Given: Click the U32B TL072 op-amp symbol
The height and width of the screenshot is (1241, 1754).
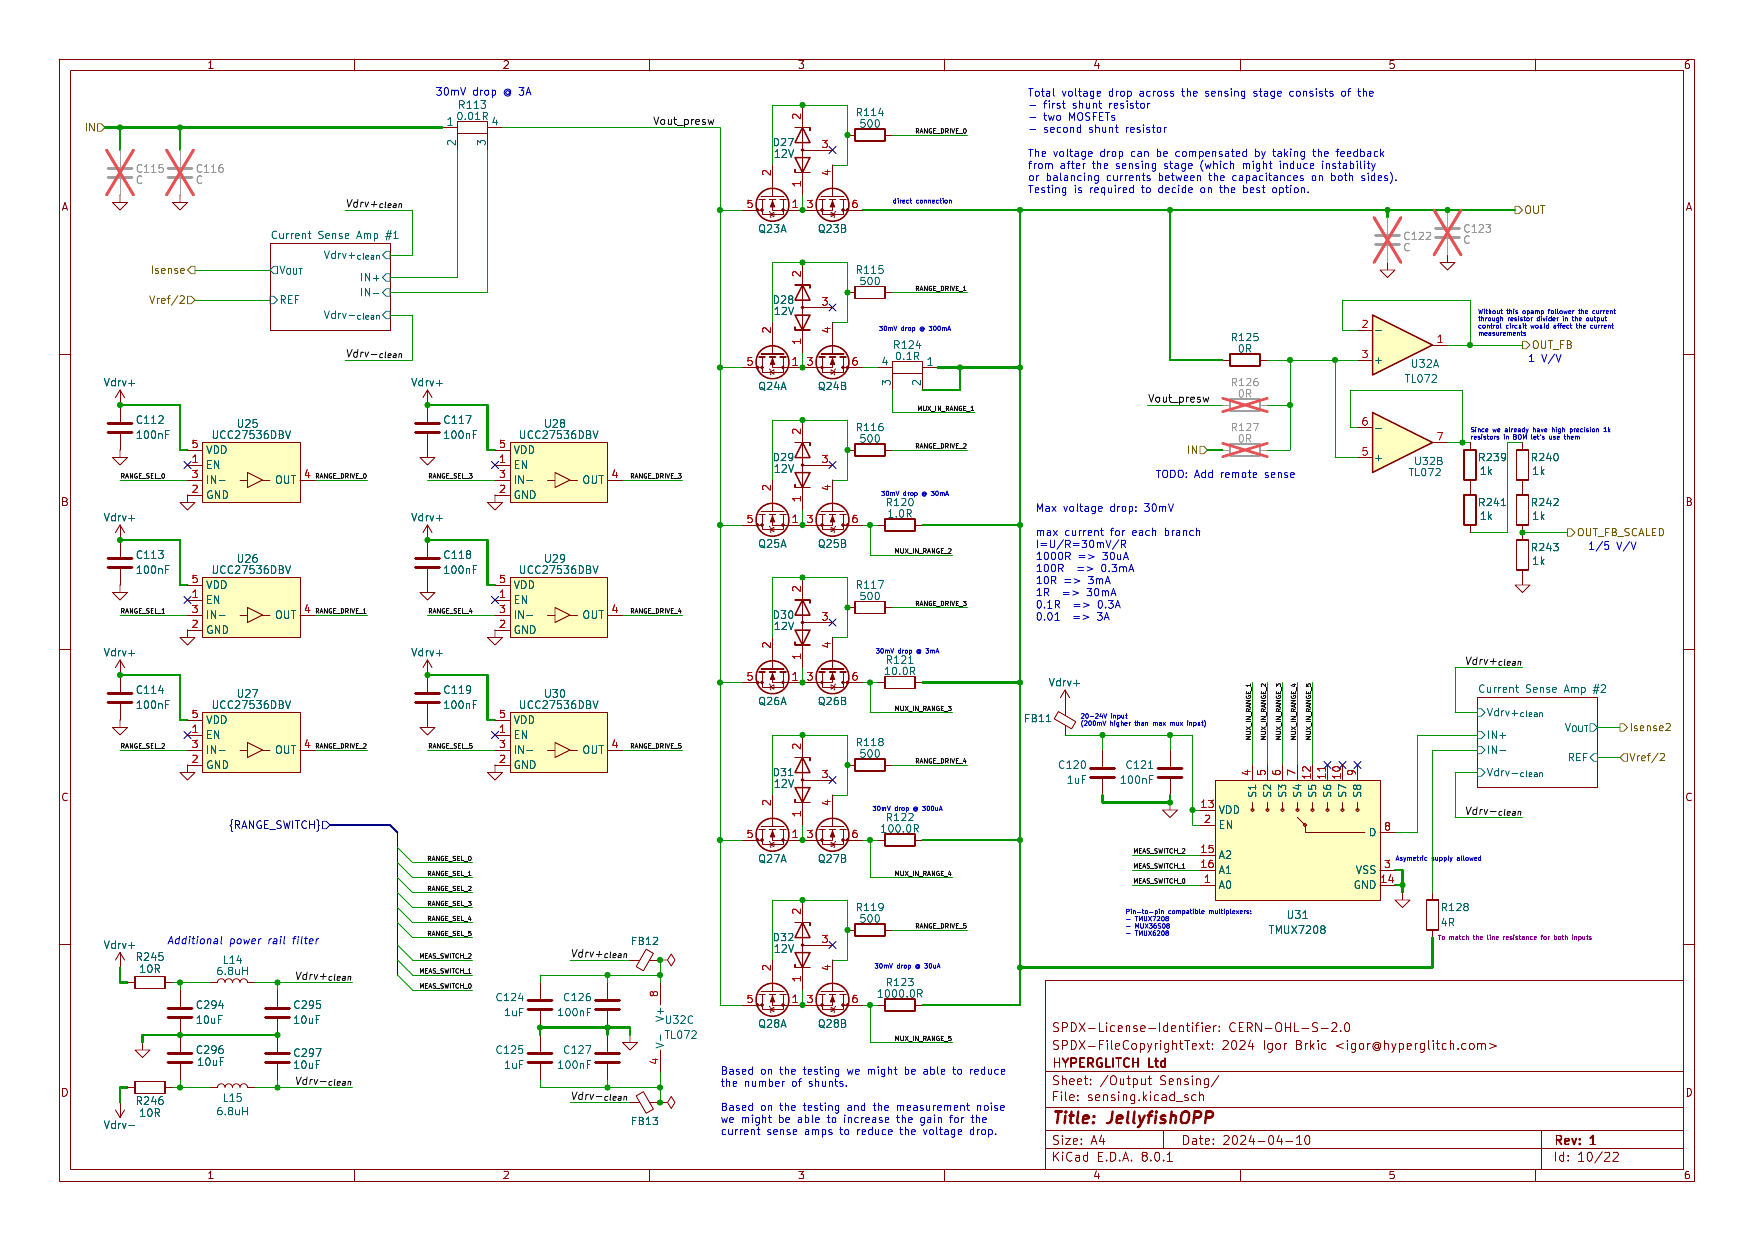Looking at the screenshot, I should click(x=1400, y=443).
